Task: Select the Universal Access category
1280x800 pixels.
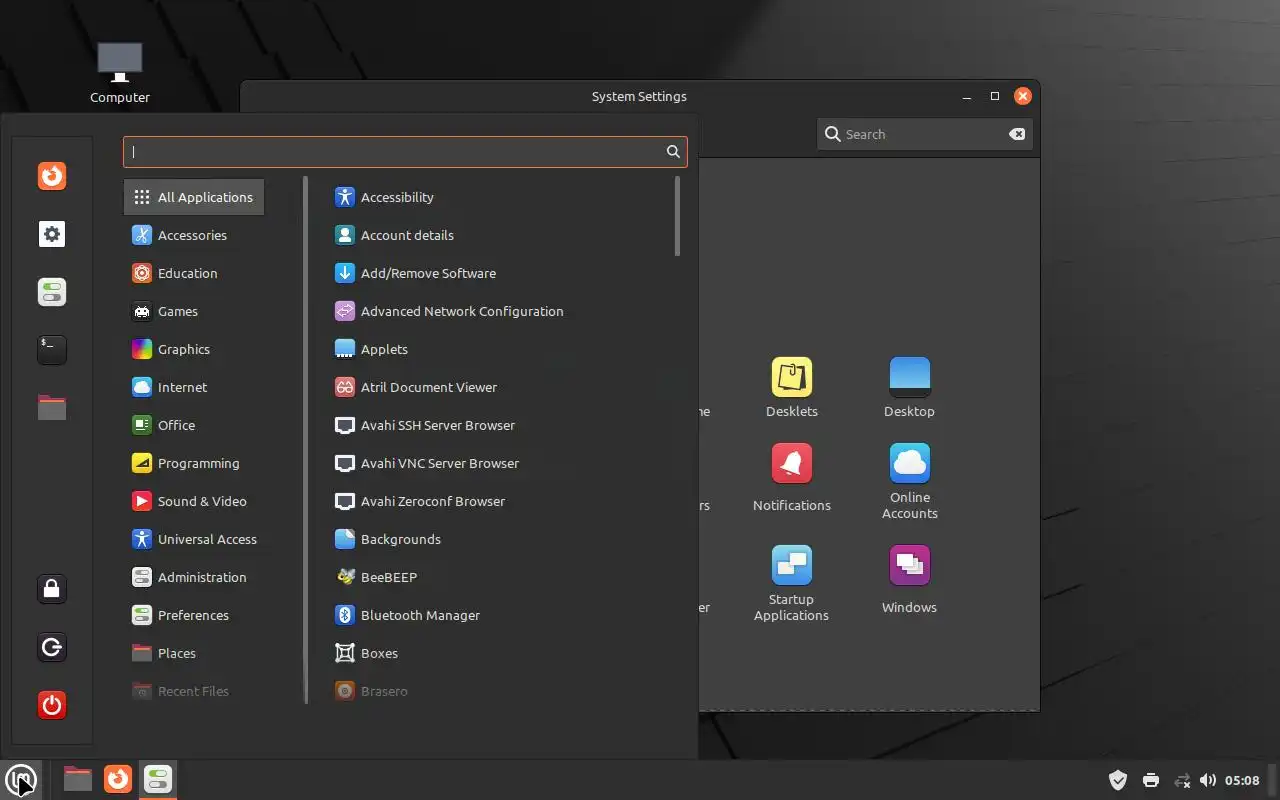Action: pos(194,539)
